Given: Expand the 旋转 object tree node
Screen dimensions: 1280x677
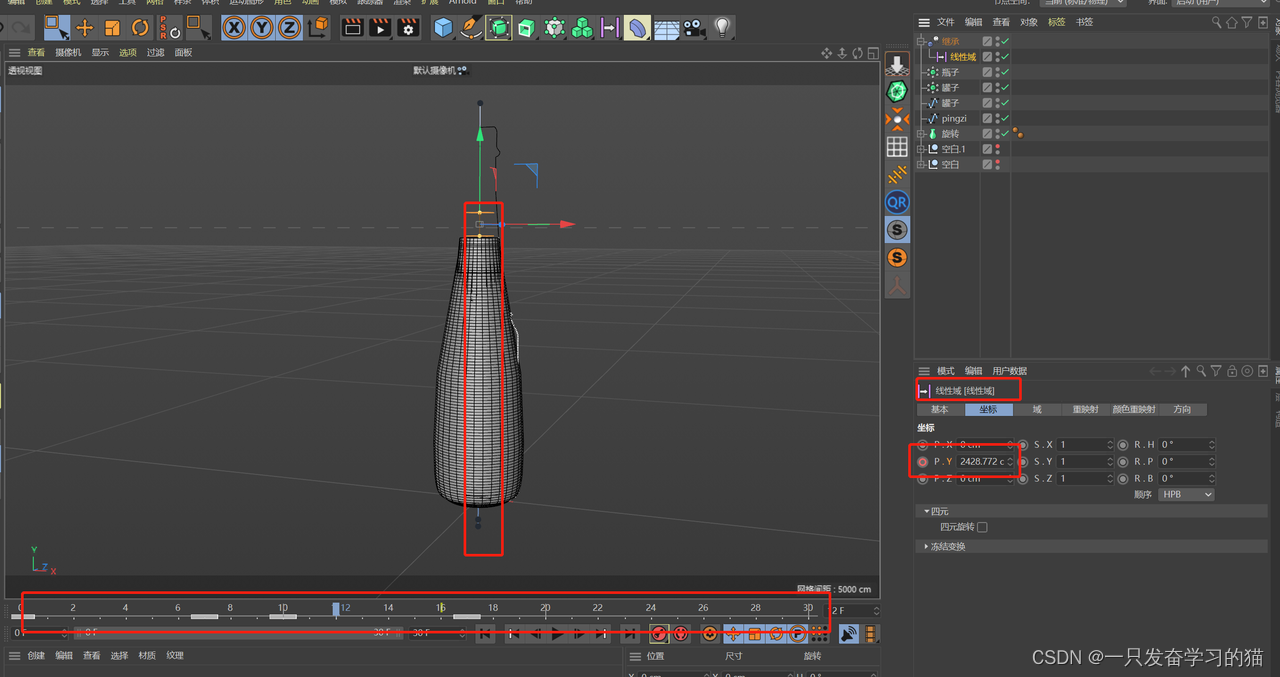Looking at the screenshot, I should 921,134.
